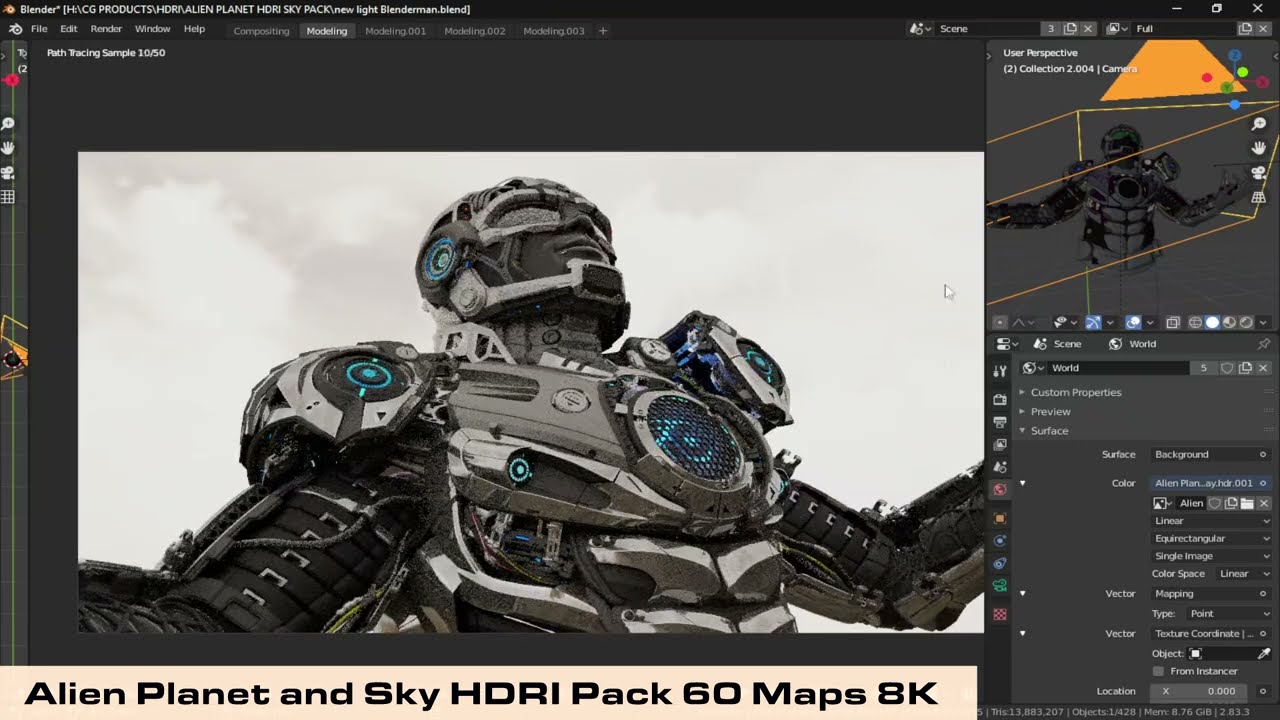Pin the properties editor context
The image size is (1280, 720).
[x=1263, y=344]
